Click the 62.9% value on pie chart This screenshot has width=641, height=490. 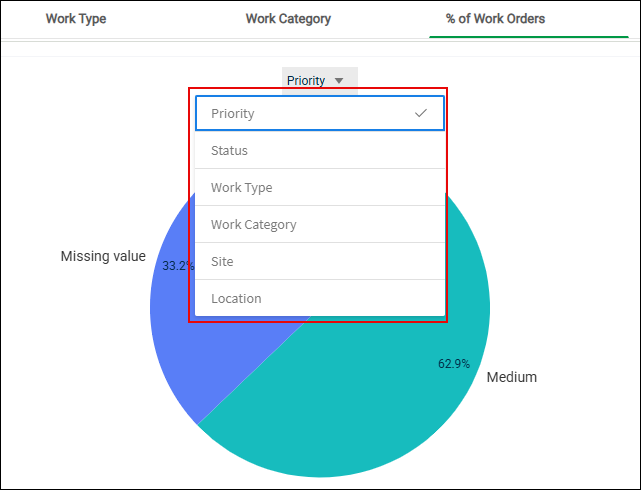(x=454, y=363)
